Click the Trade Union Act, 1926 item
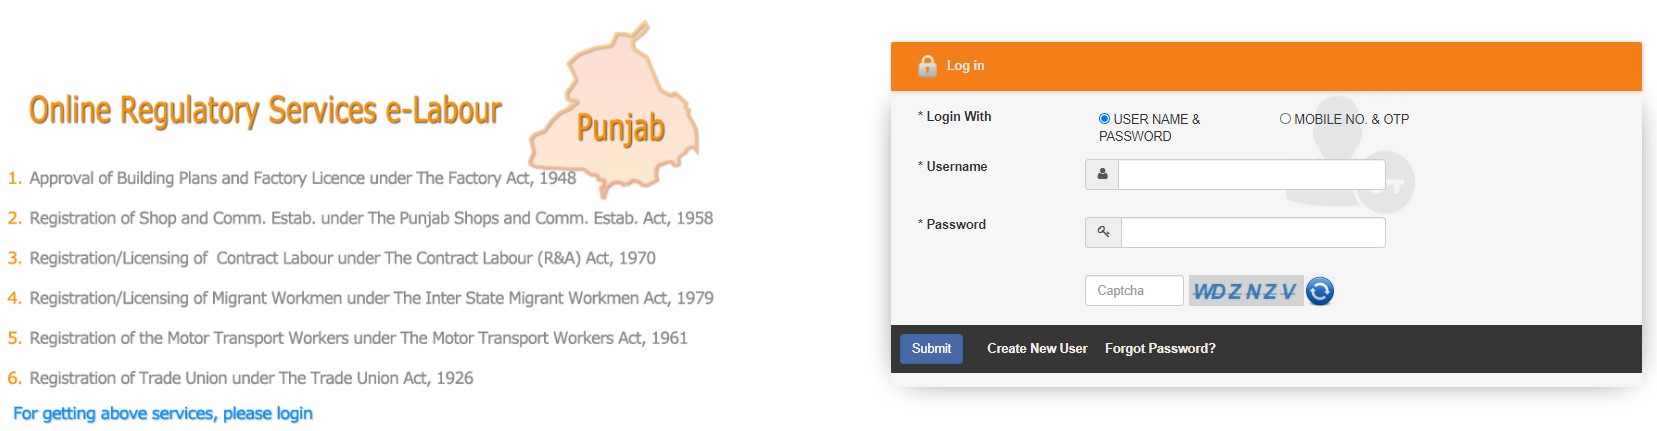1657x431 pixels. pos(251,379)
